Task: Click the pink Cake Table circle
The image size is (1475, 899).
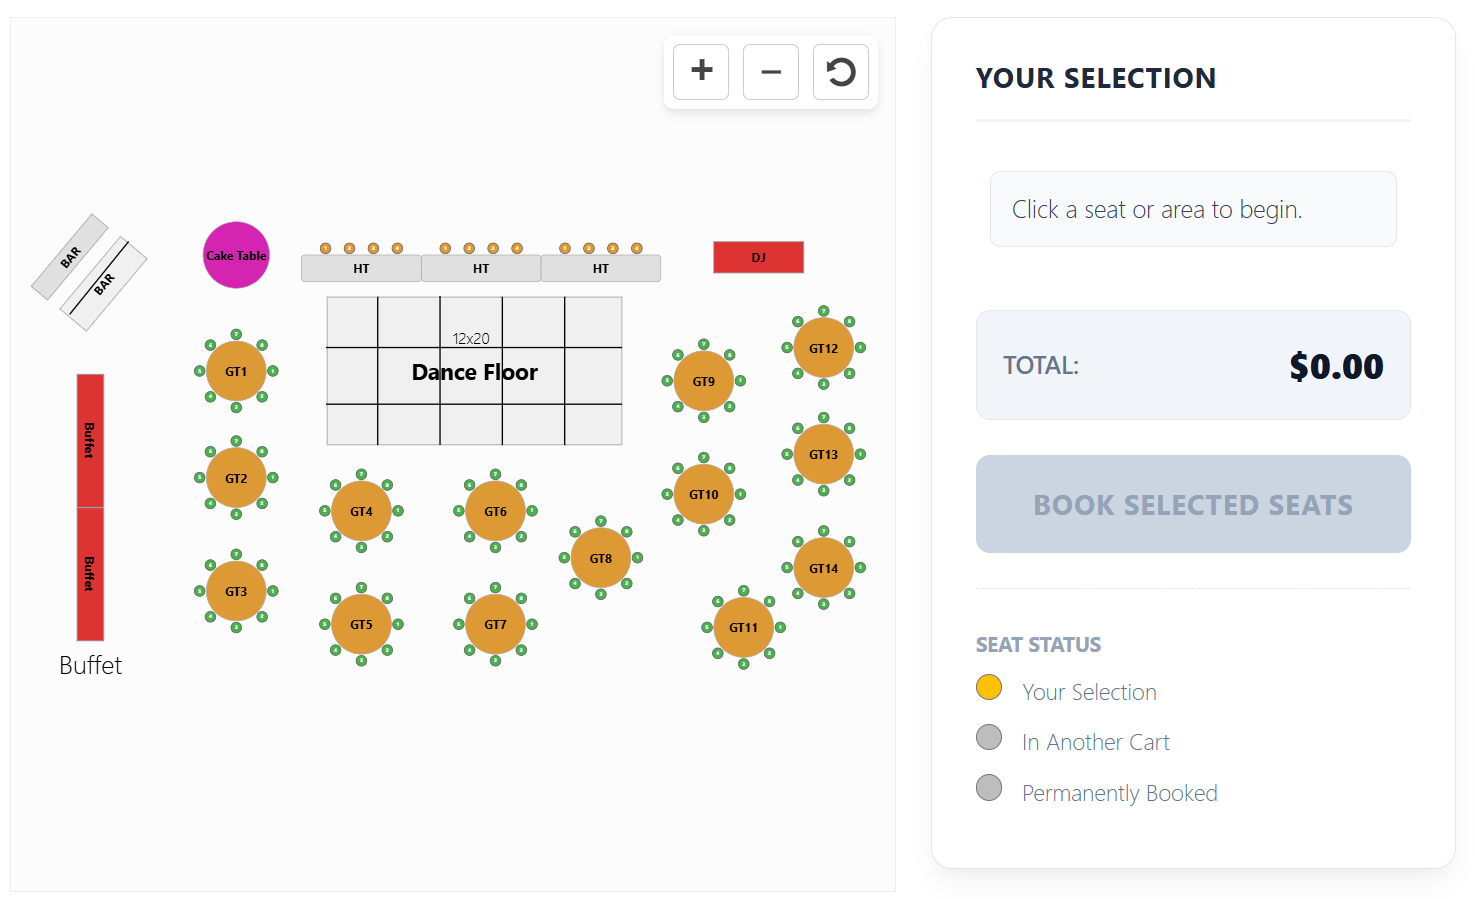Action: click(236, 256)
